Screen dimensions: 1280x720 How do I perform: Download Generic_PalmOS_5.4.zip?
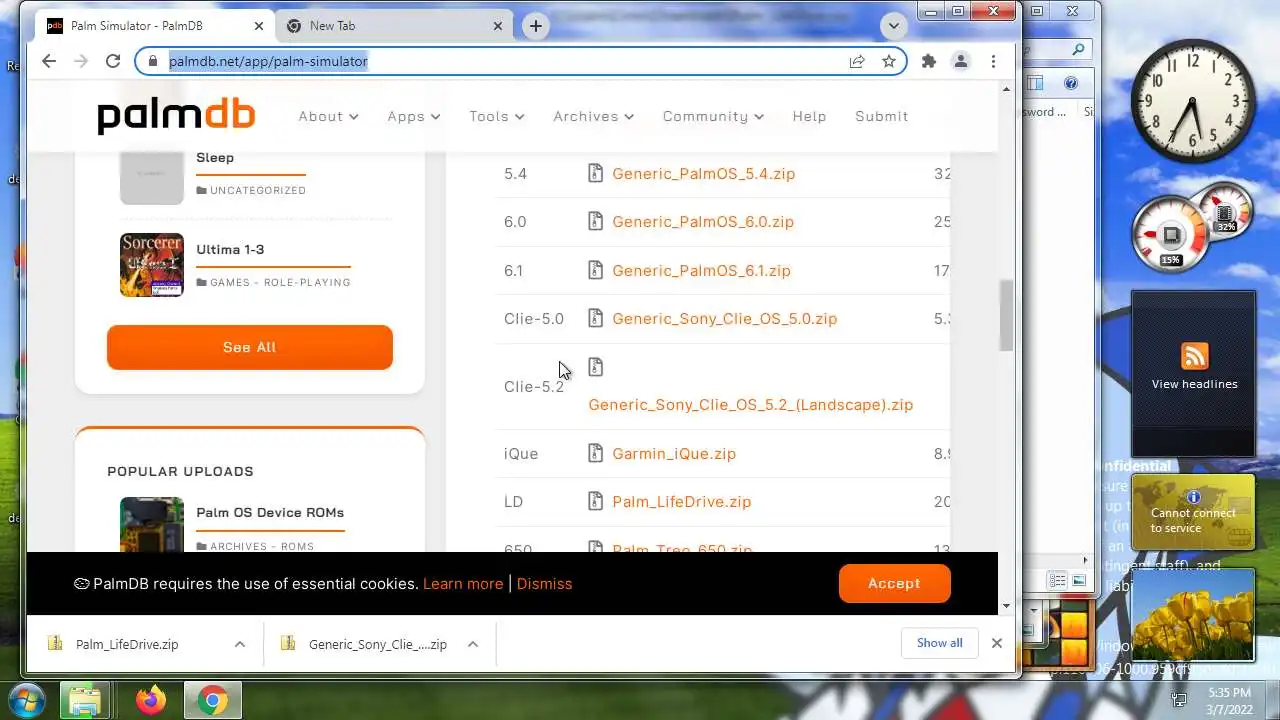click(x=703, y=173)
